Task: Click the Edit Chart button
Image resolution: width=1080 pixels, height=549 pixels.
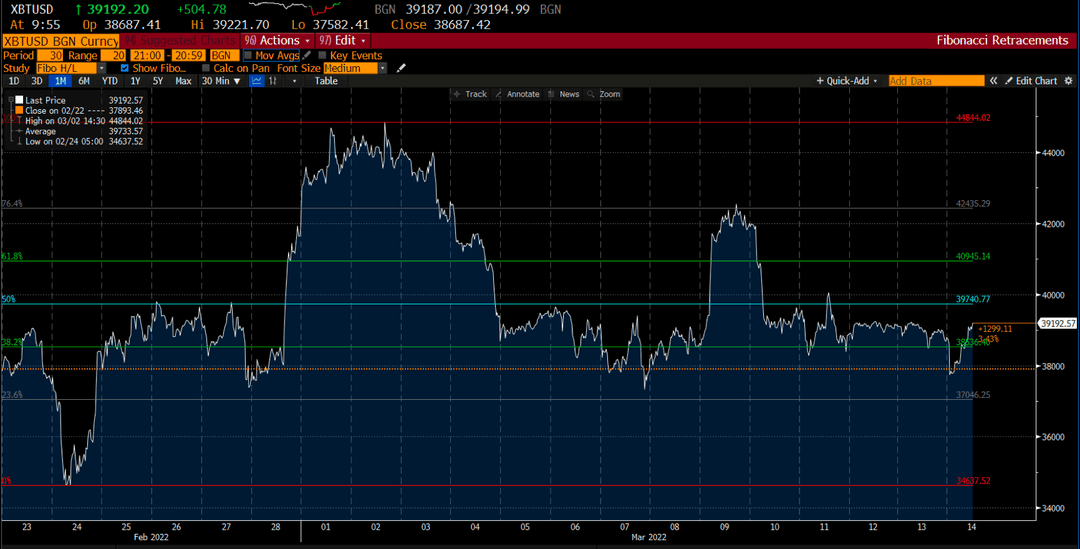Action: (x=1030, y=81)
